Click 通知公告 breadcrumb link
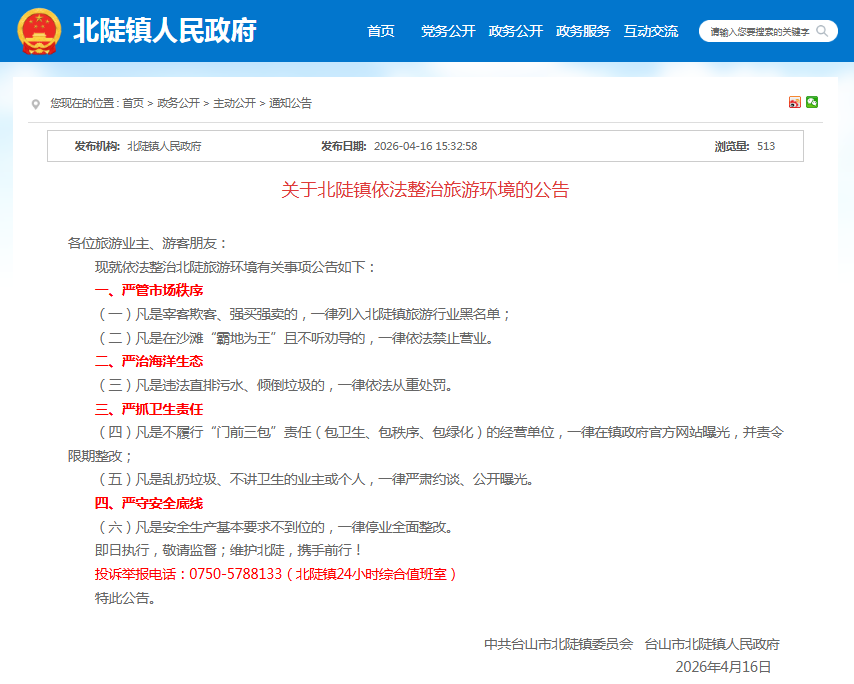 (290, 103)
